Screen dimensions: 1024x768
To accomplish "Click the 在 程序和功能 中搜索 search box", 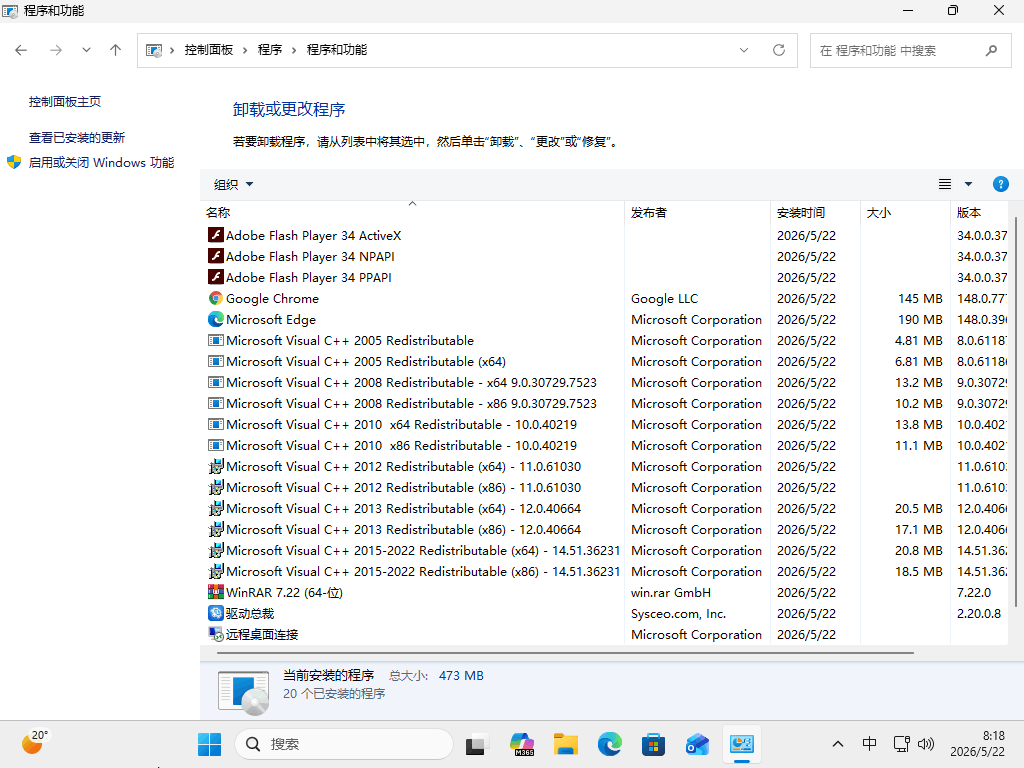I will pos(911,50).
